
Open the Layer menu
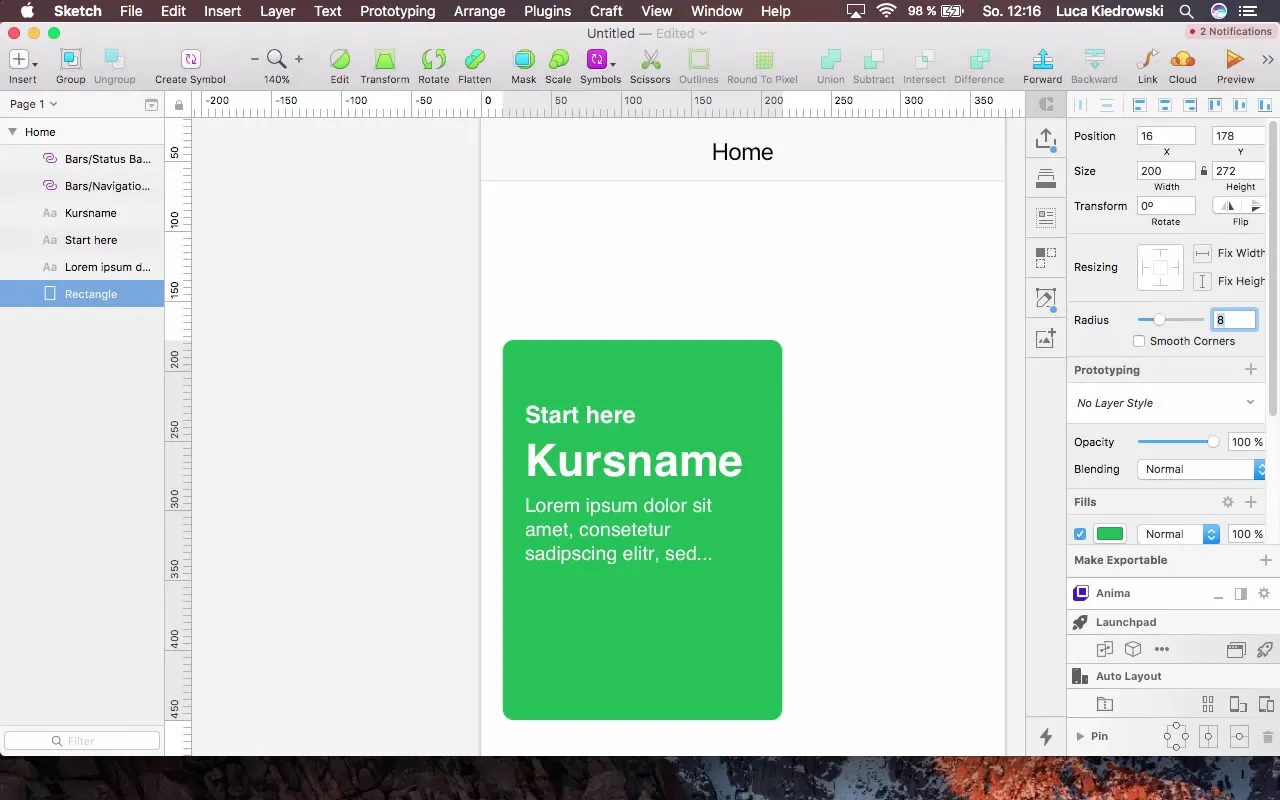[x=277, y=11]
